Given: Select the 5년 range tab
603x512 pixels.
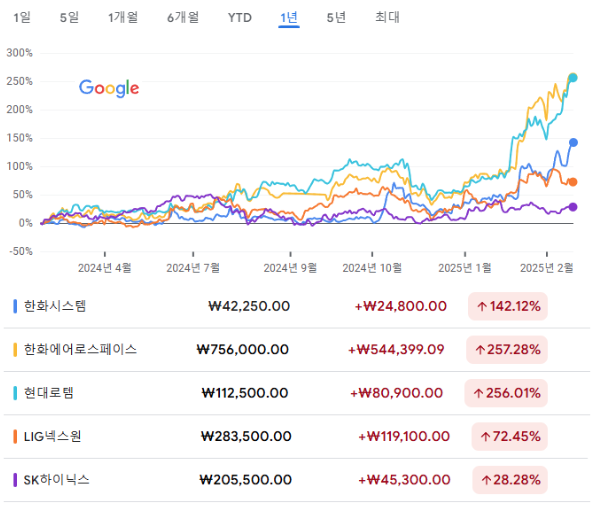Looking at the screenshot, I should pos(336,17).
